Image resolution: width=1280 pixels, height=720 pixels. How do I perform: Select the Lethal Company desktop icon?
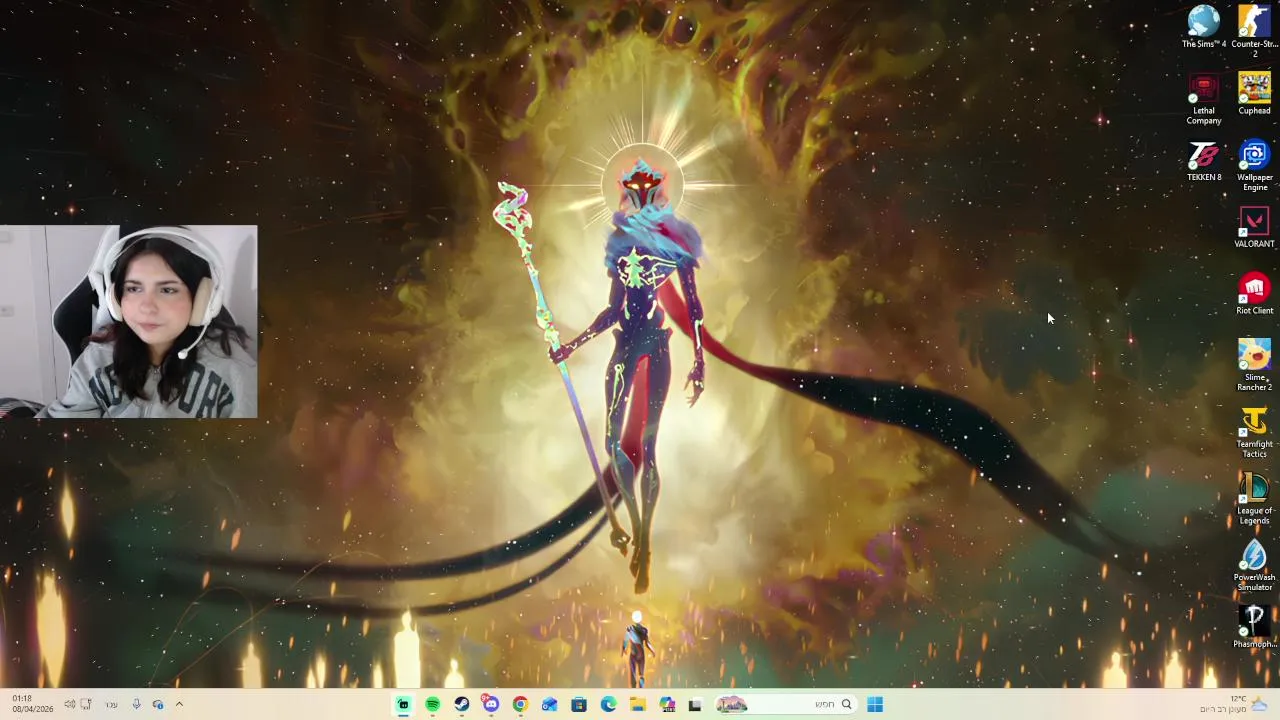click(1204, 99)
